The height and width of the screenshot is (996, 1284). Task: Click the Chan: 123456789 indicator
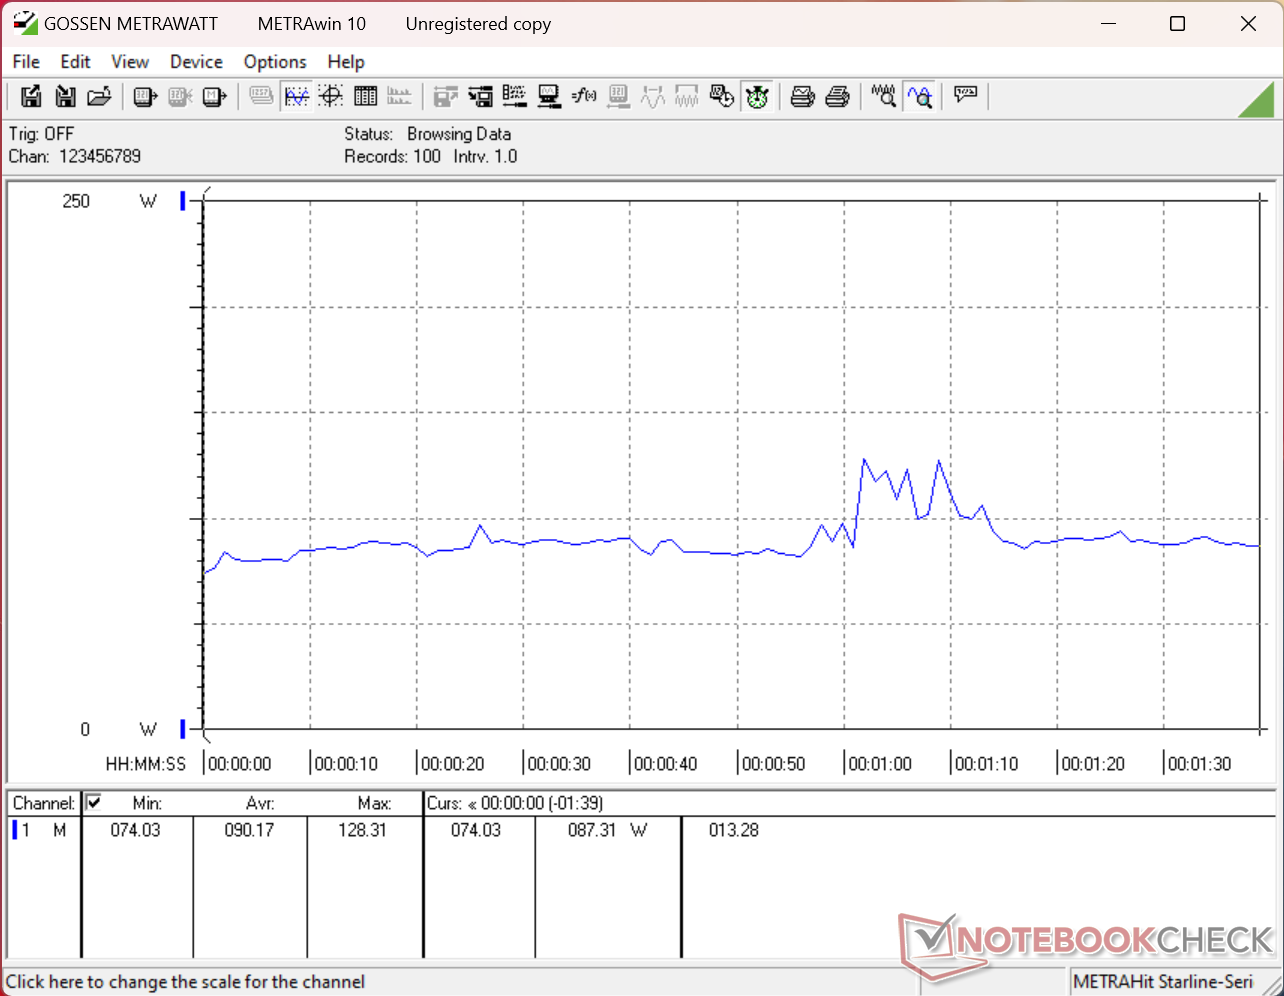[x=75, y=156]
